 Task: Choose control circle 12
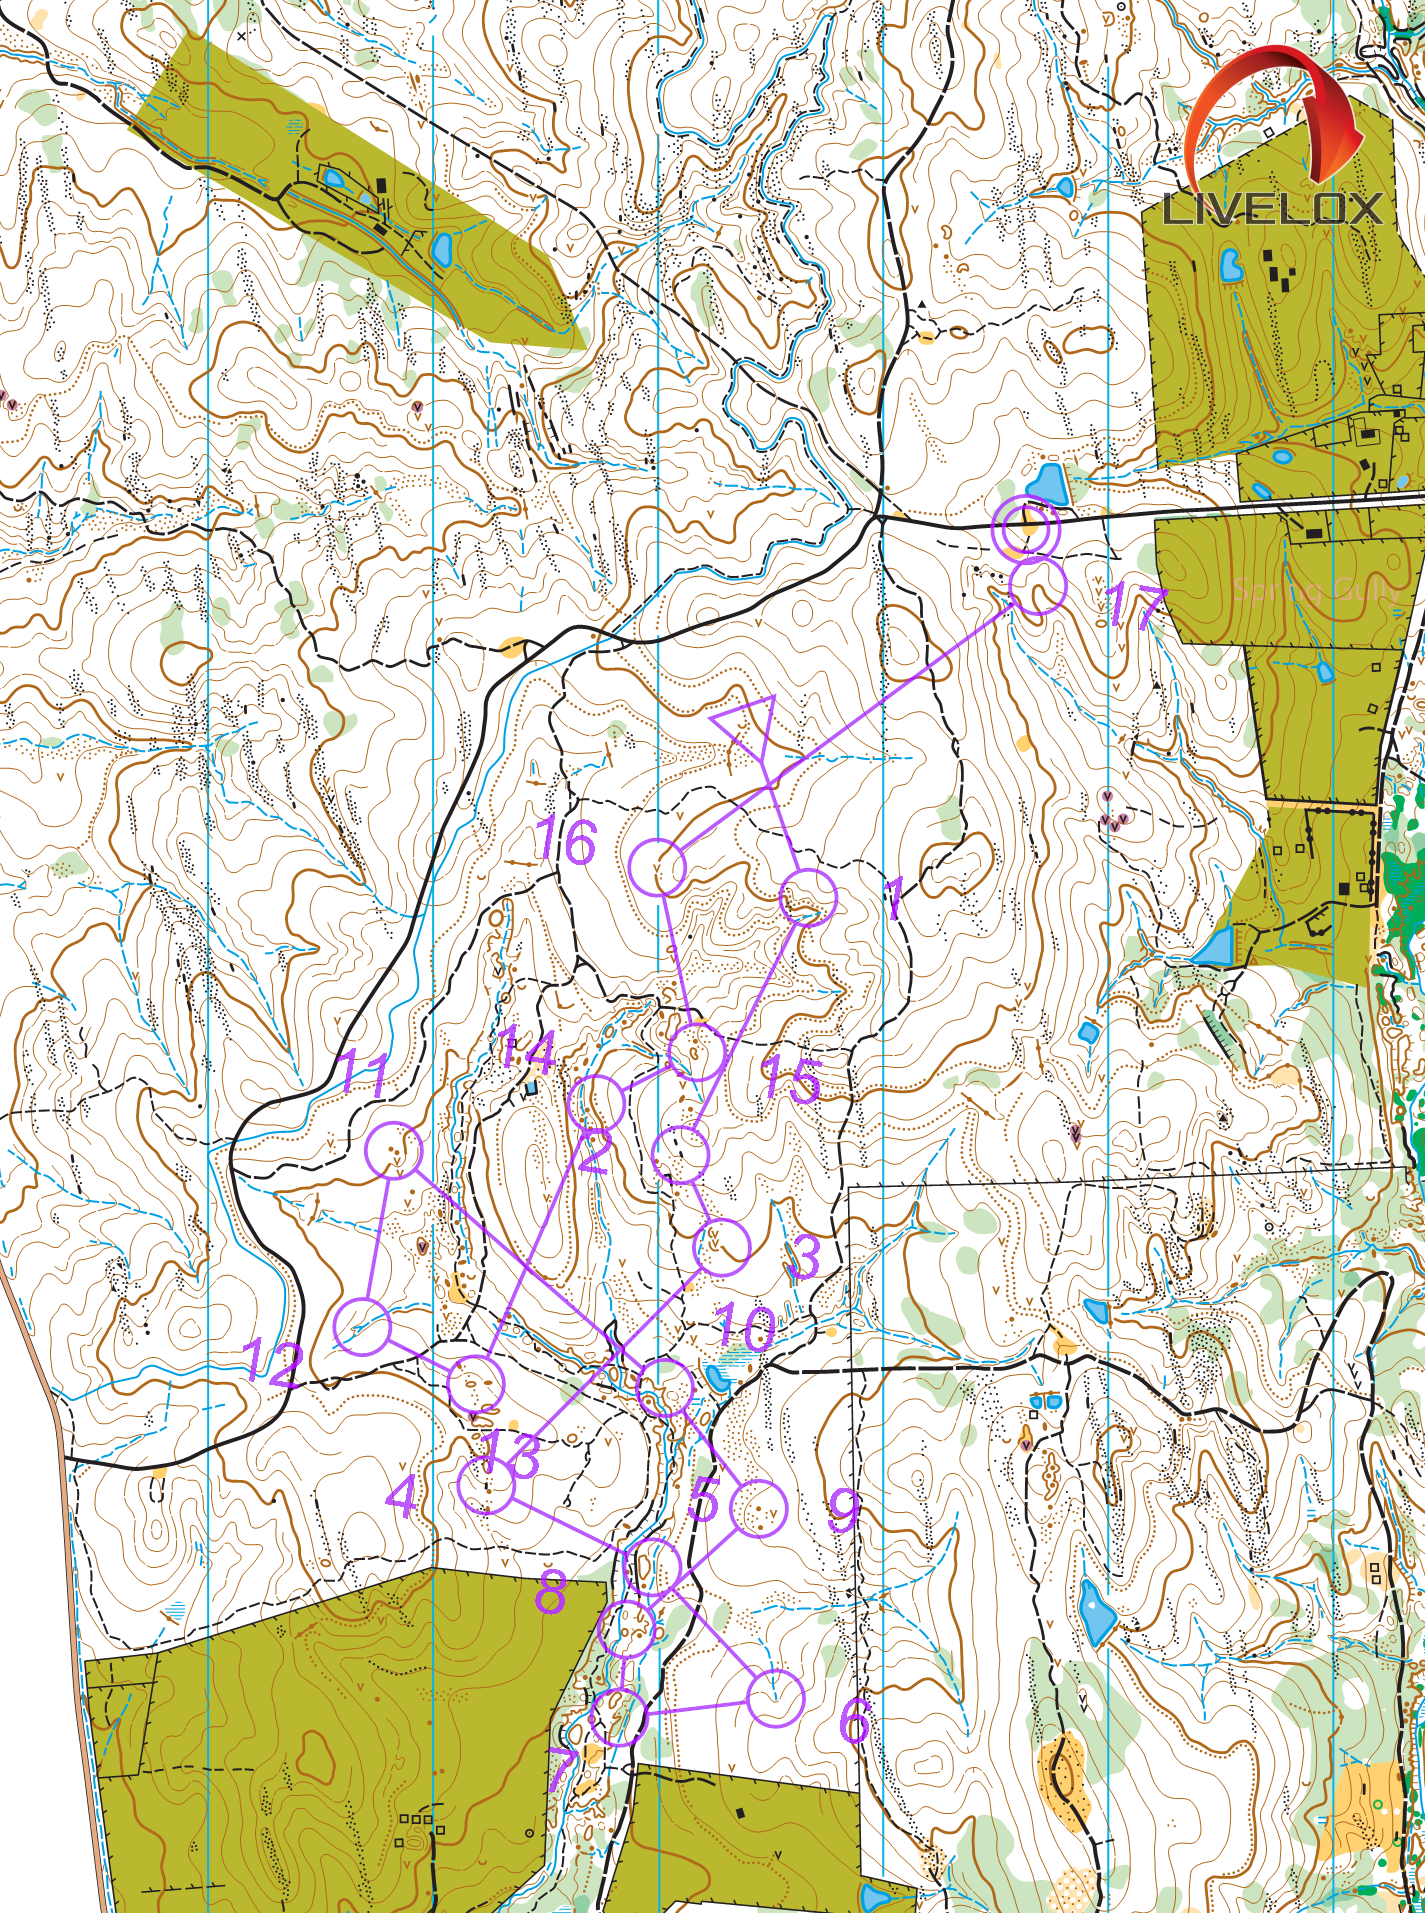coord(362,1327)
